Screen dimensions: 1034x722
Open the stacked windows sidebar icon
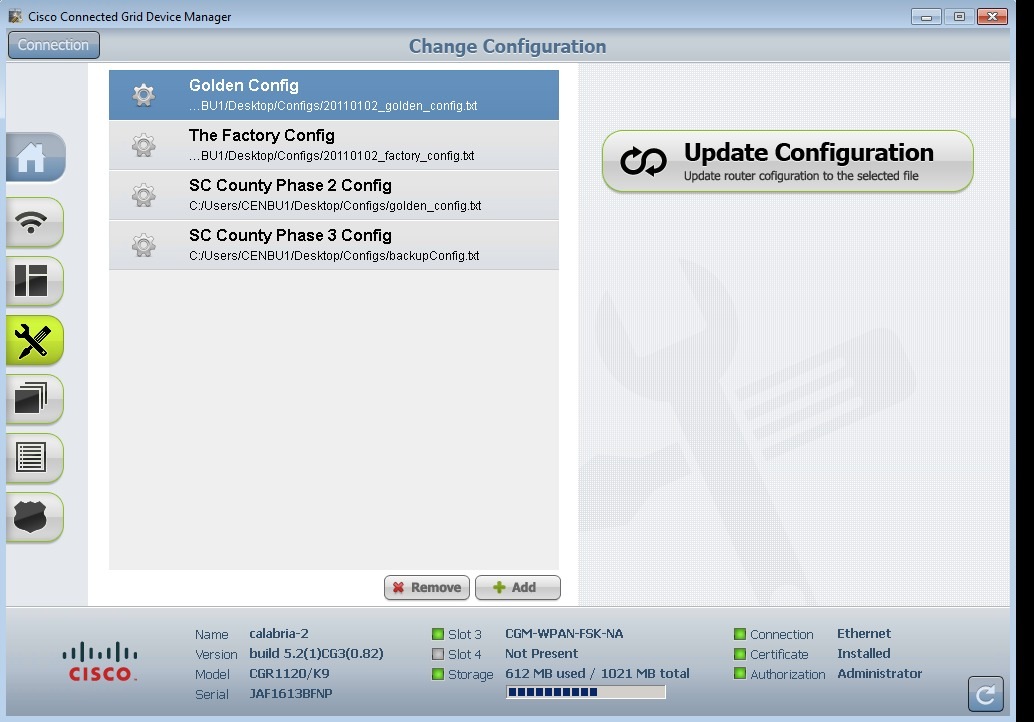34,399
